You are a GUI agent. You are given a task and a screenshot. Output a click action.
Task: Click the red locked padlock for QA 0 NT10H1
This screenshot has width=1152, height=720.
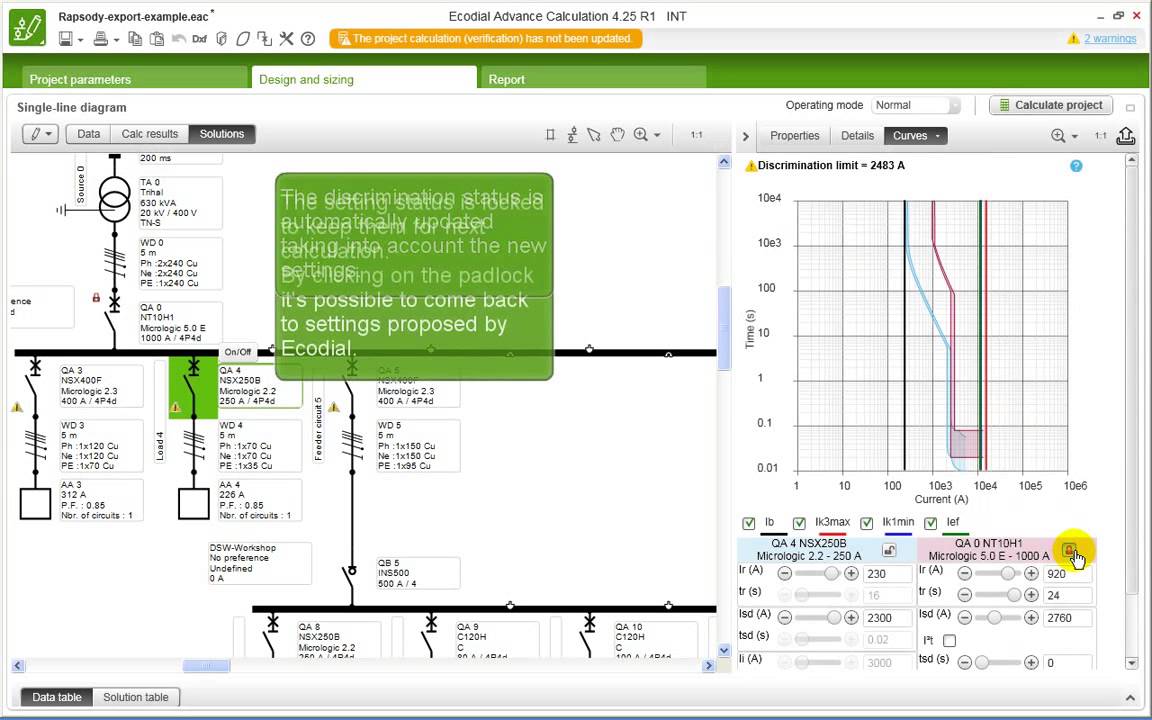coord(1069,550)
